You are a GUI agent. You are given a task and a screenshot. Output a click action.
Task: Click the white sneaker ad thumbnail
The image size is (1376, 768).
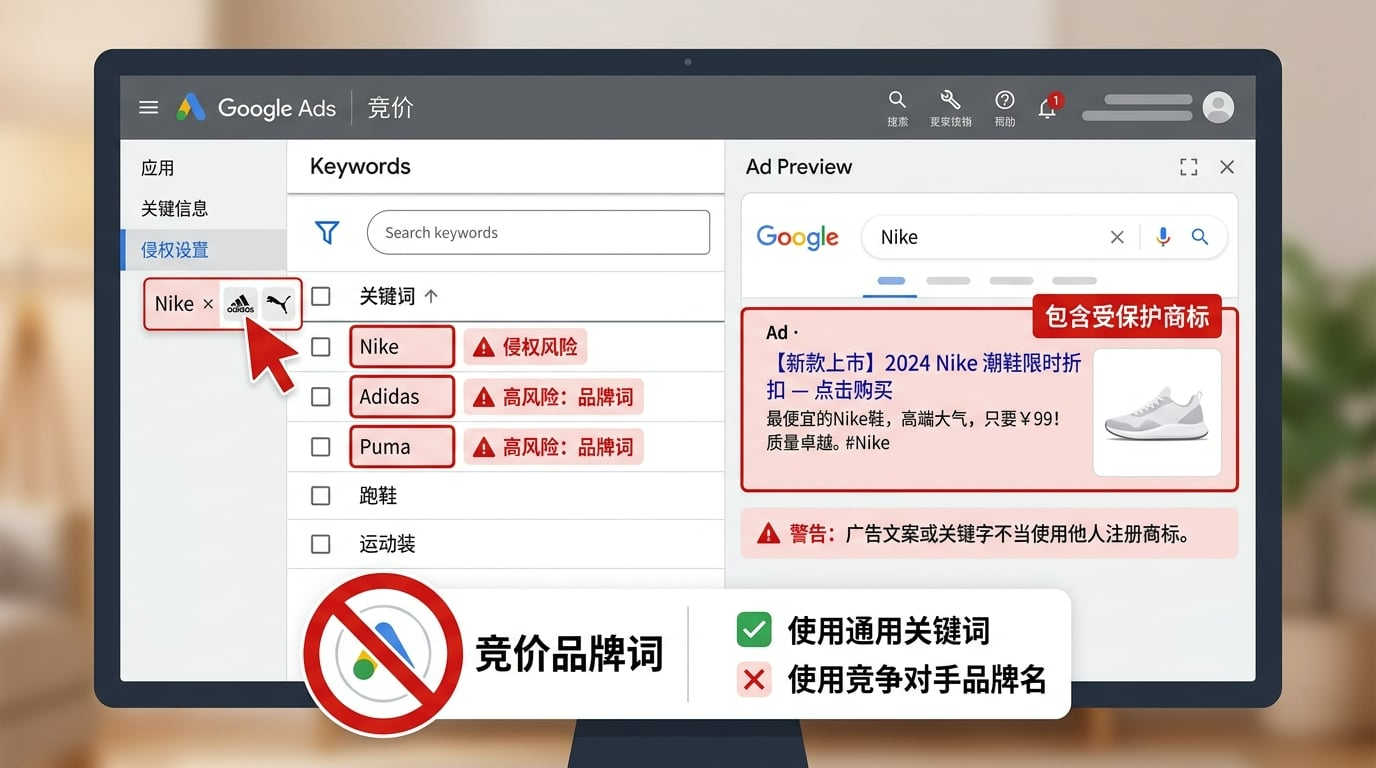pos(1157,412)
